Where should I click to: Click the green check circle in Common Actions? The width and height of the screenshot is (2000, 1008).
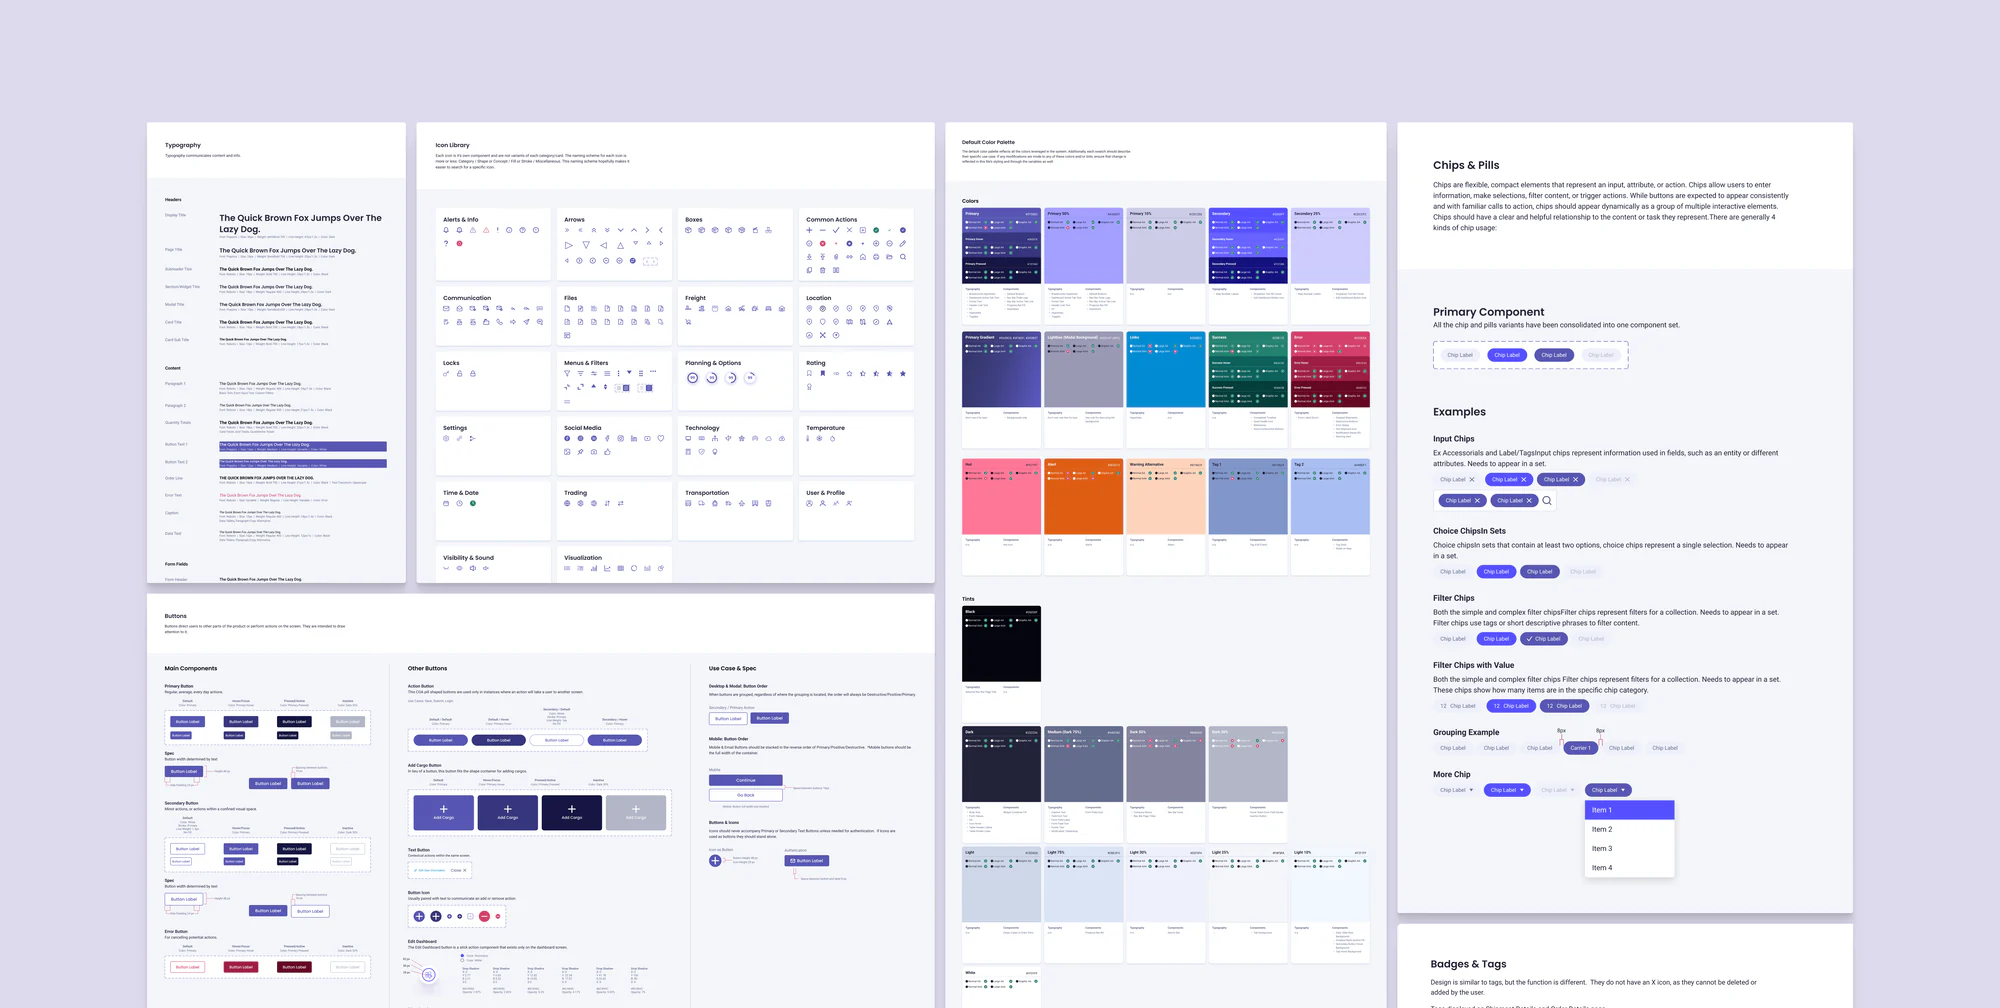[876, 230]
